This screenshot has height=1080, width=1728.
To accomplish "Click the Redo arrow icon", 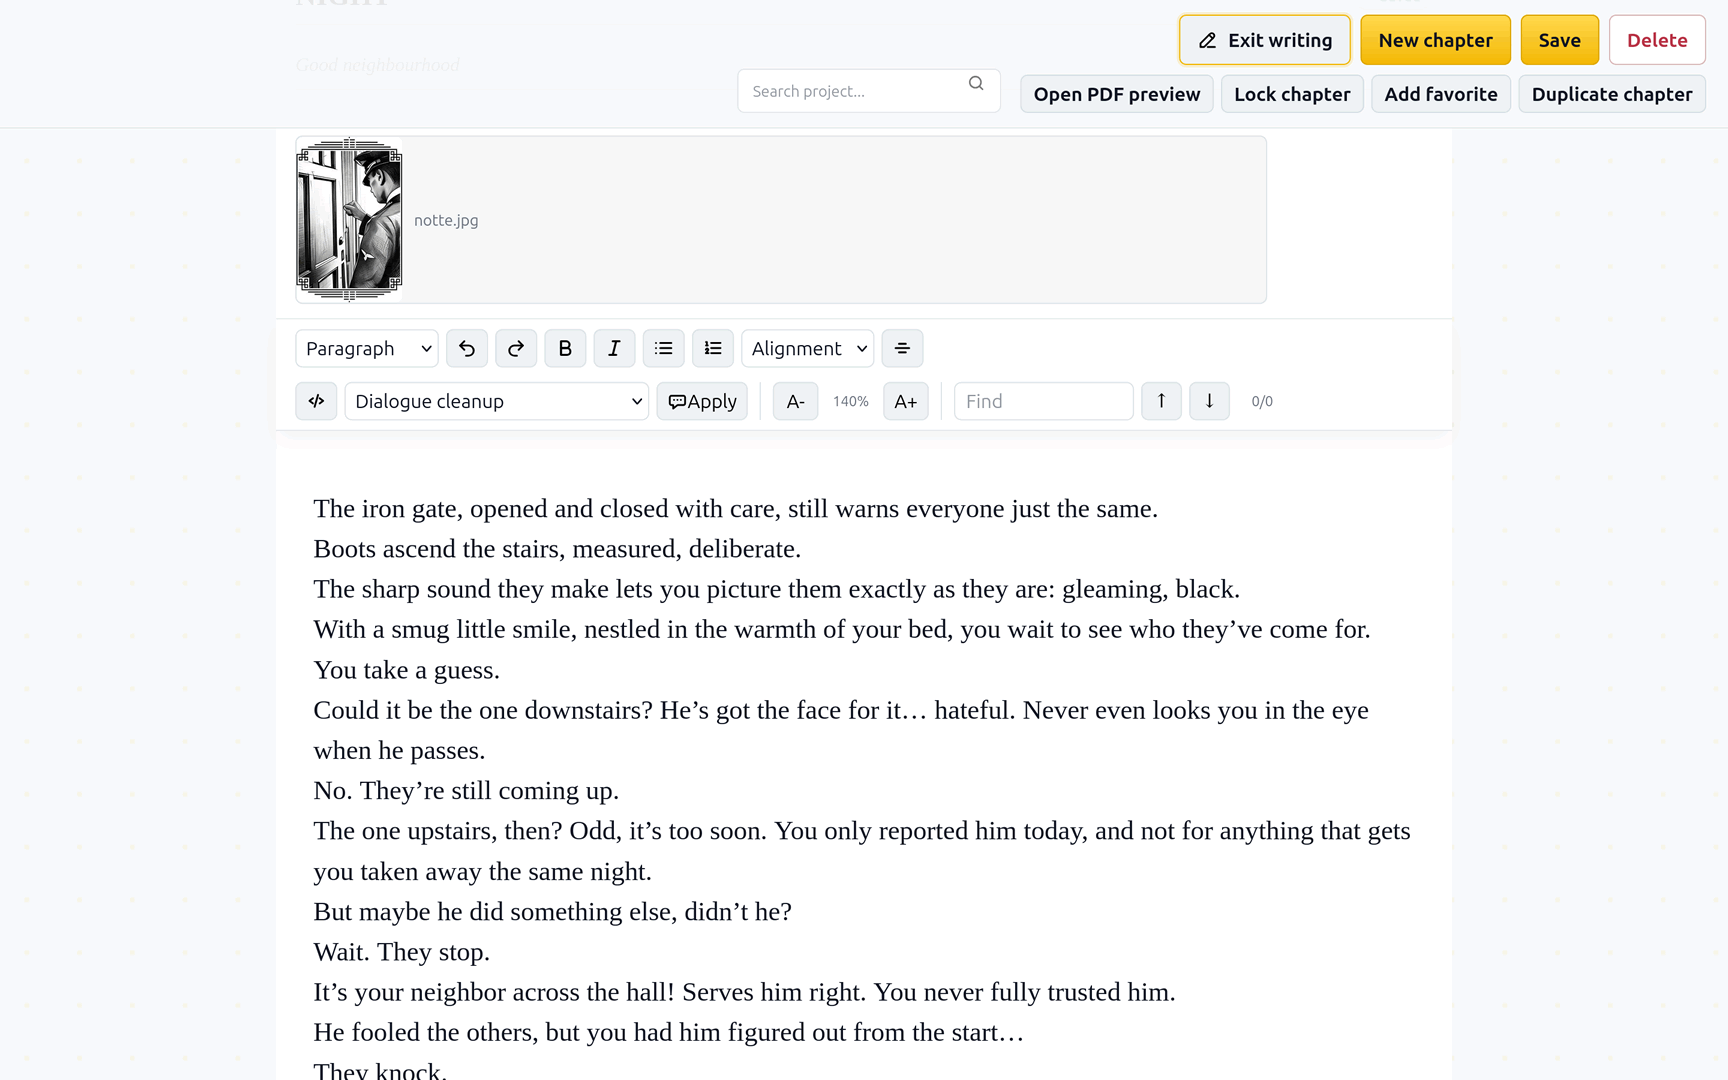I will coord(516,348).
